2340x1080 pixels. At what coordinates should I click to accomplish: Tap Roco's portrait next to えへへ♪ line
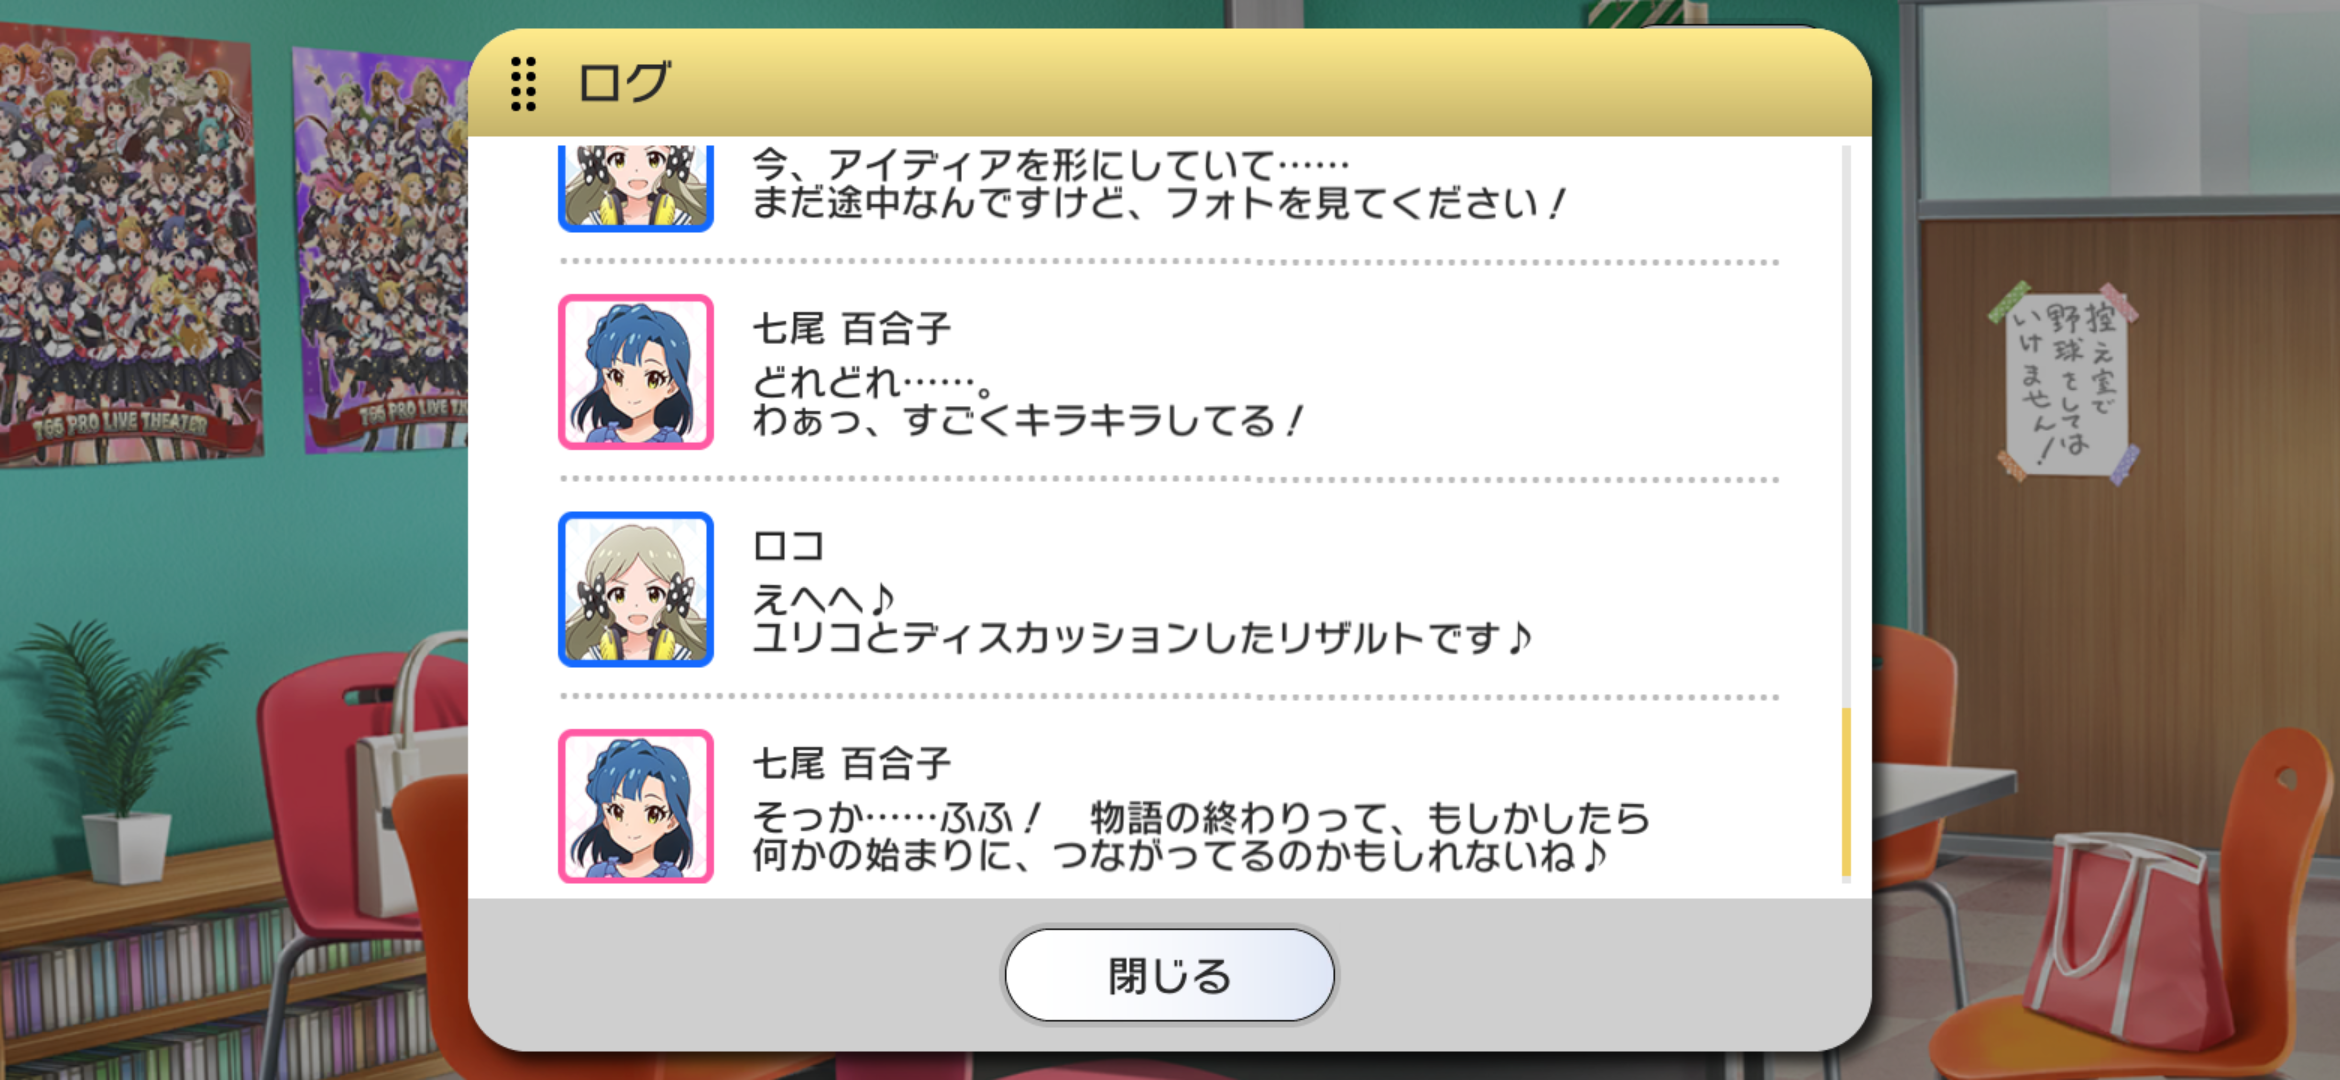pos(636,589)
